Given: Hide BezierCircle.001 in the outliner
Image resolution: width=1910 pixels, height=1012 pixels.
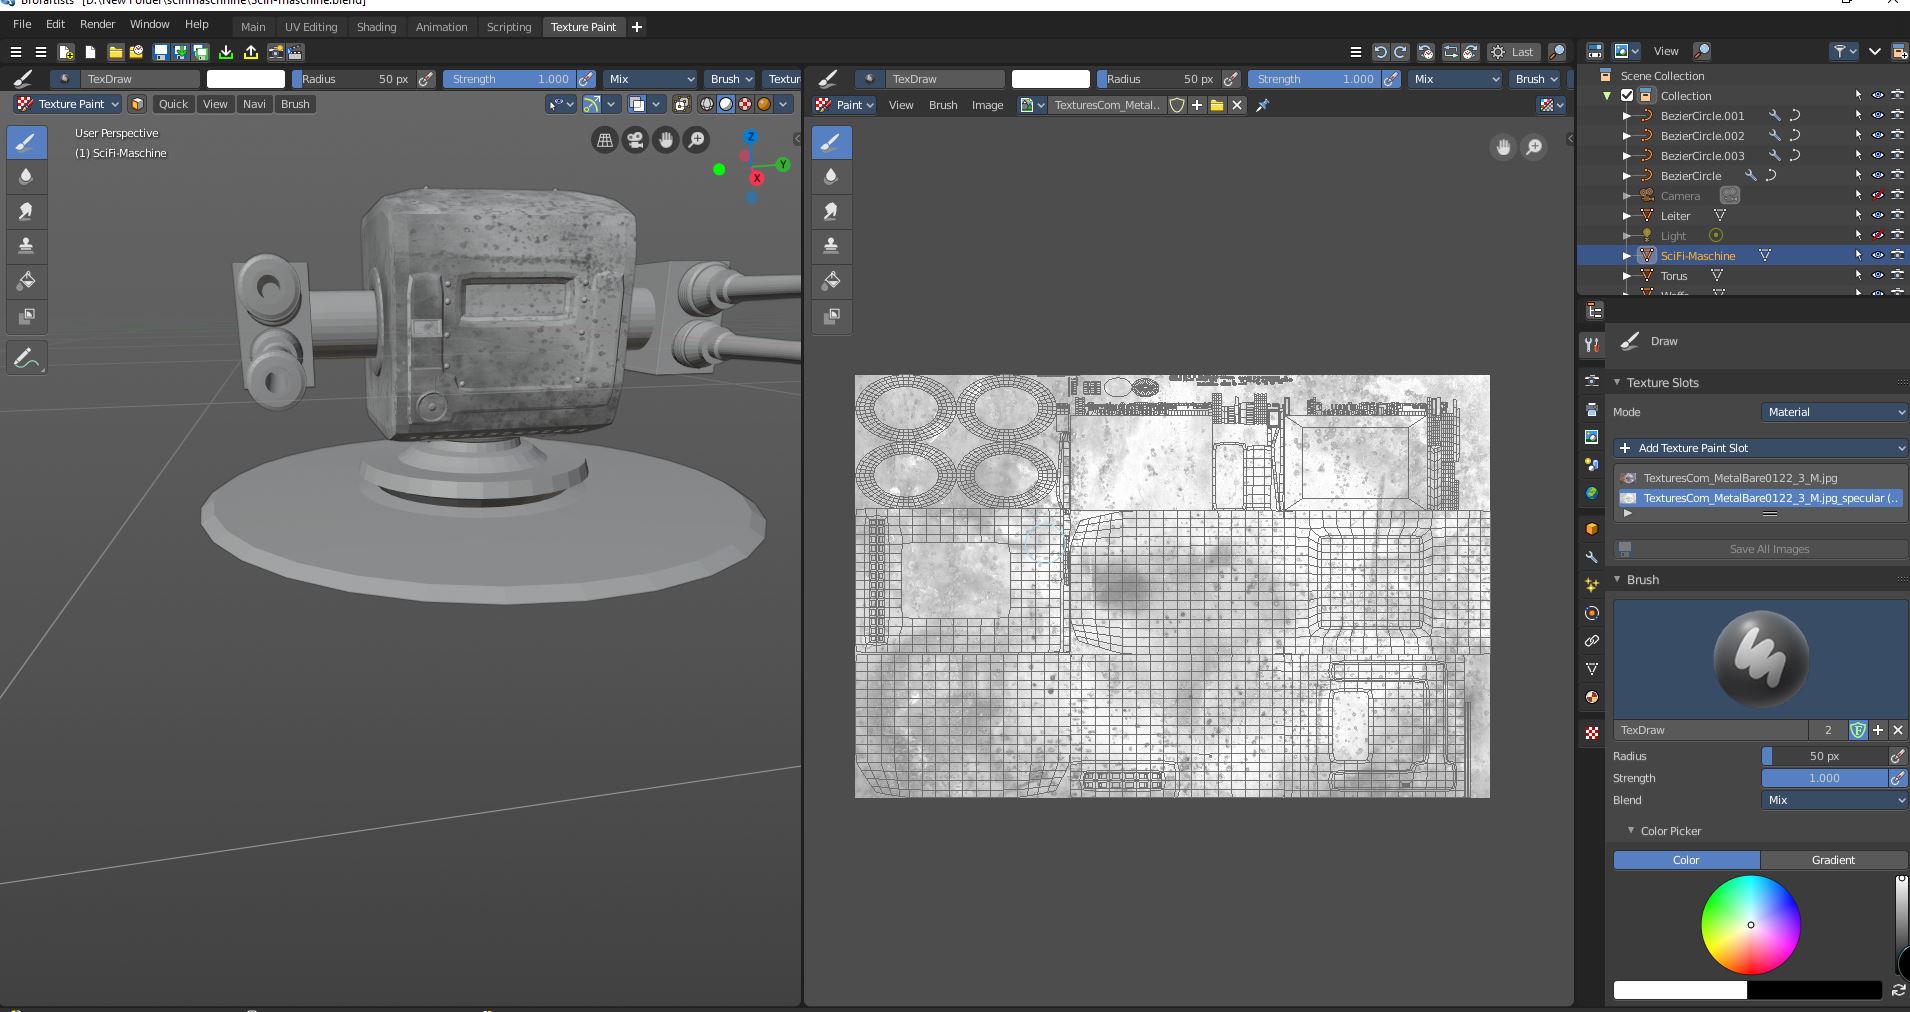Looking at the screenshot, I should coord(1877,116).
